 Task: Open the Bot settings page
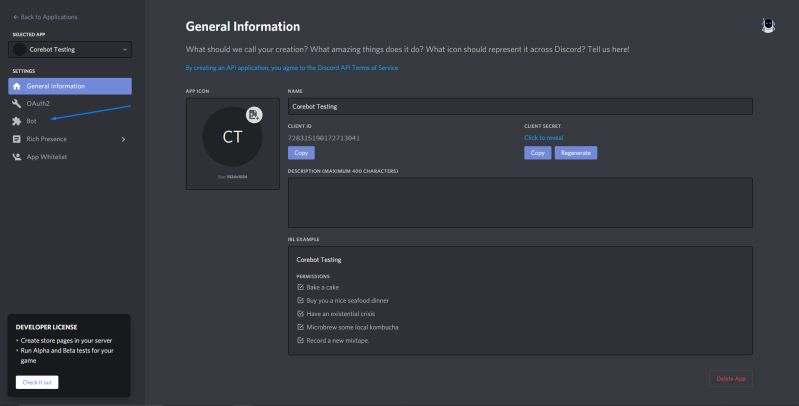click(70, 121)
